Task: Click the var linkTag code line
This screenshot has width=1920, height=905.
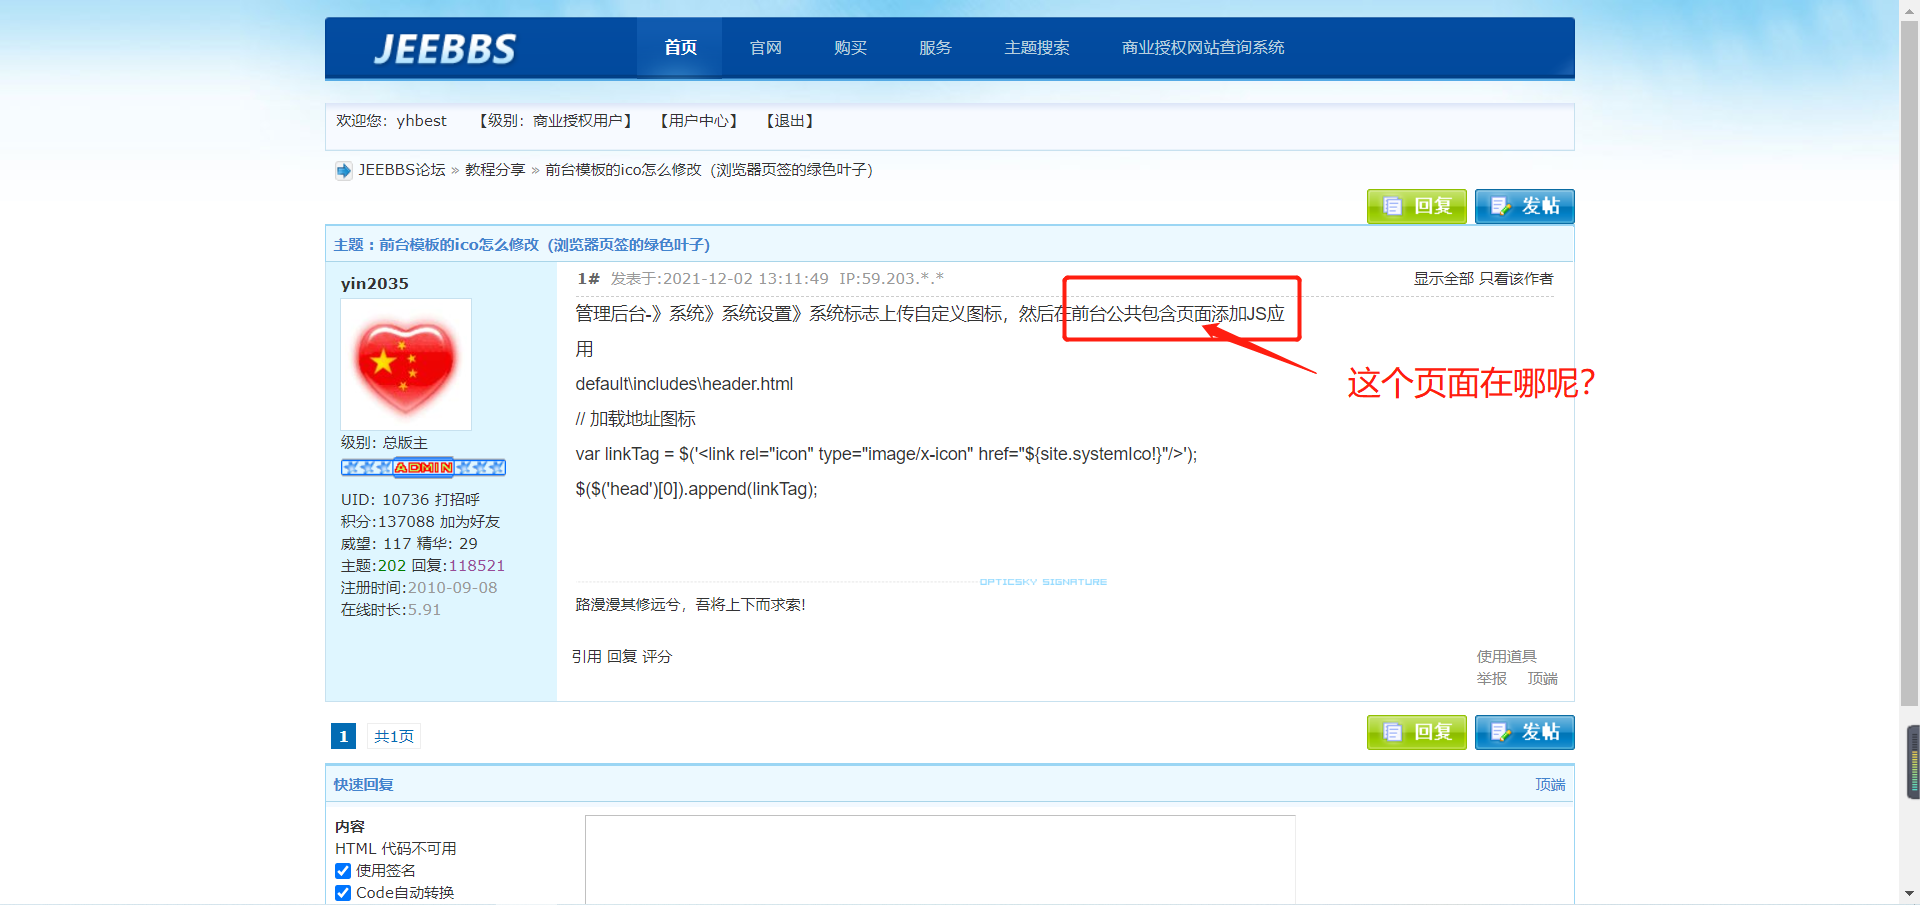Action: [x=886, y=454]
